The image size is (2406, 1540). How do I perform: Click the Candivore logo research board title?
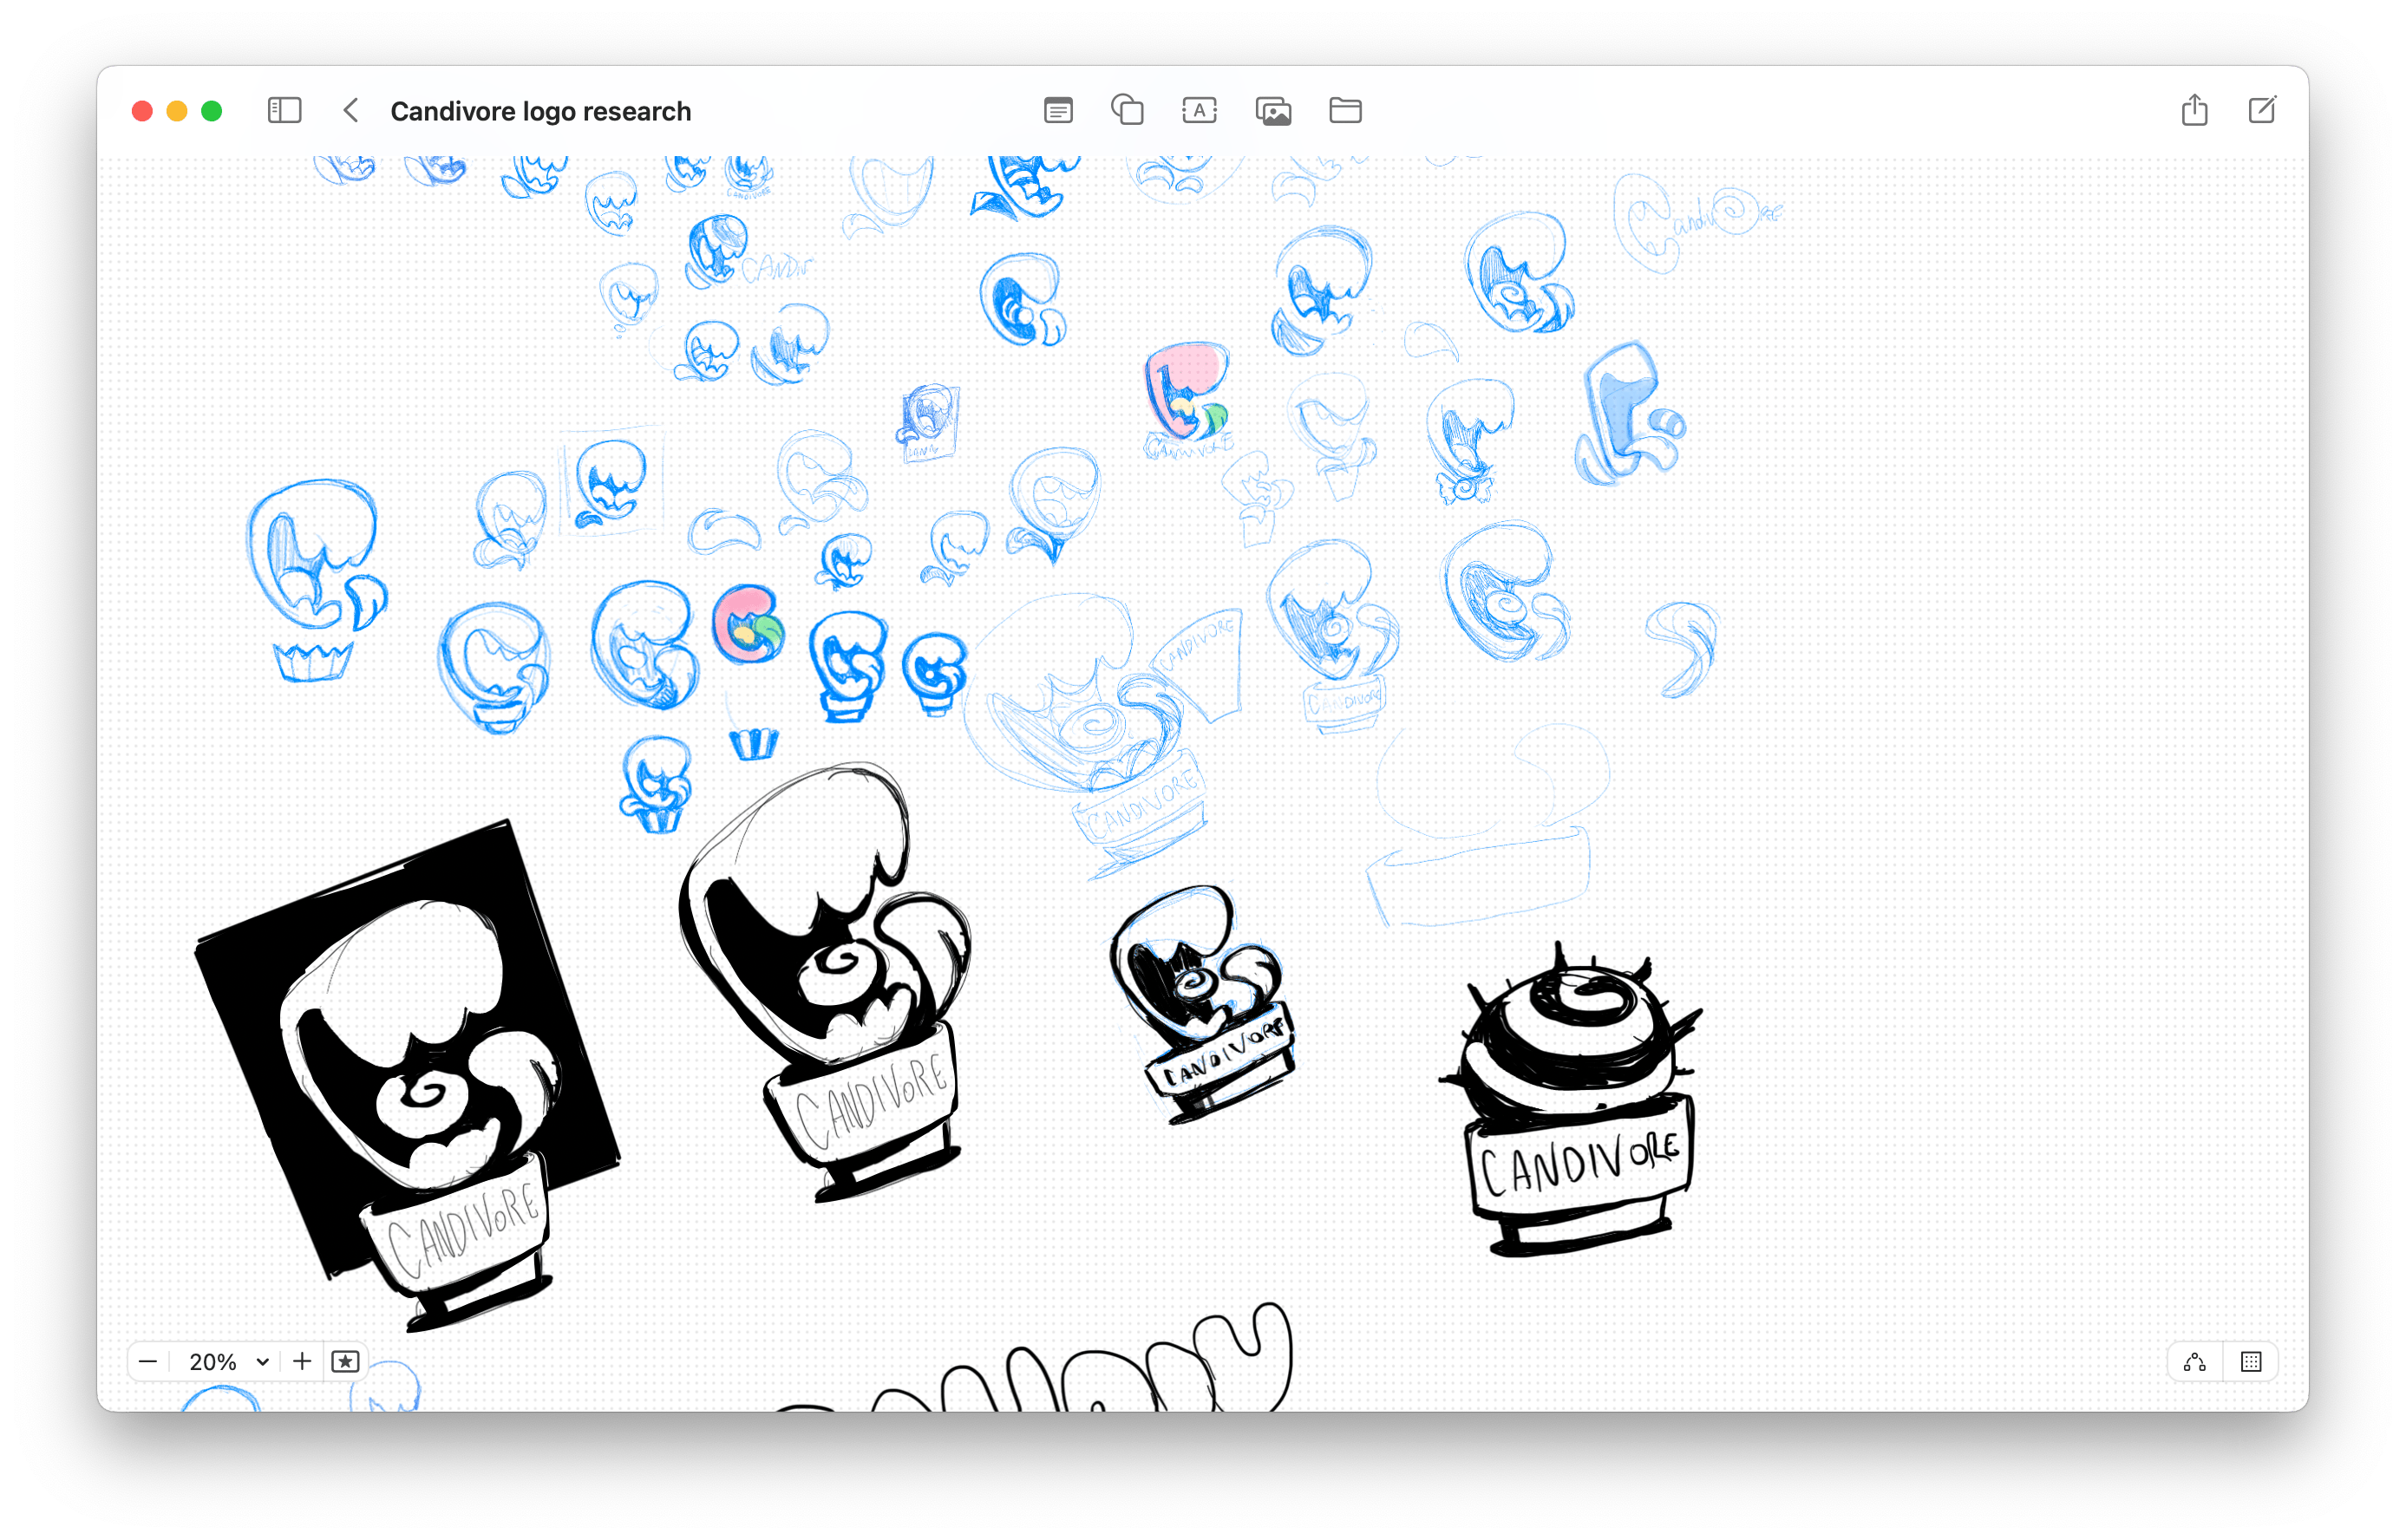[x=540, y=111]
